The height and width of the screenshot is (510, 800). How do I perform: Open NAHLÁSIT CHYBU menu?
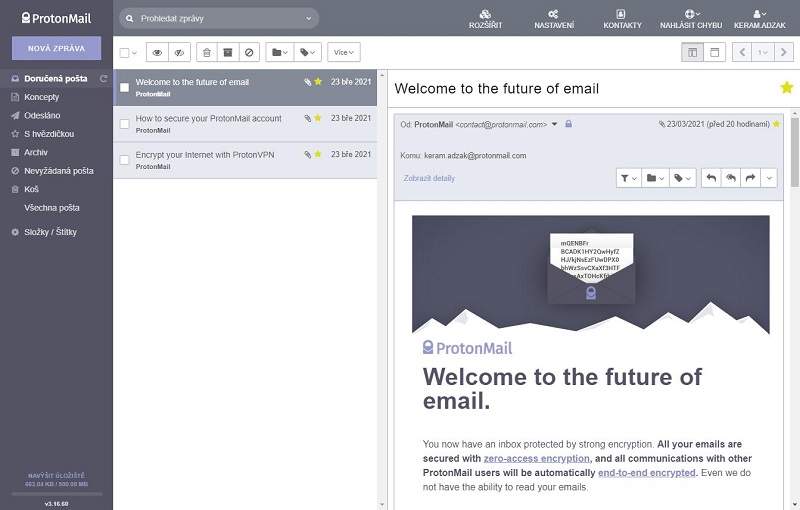[x=691, y=18]
